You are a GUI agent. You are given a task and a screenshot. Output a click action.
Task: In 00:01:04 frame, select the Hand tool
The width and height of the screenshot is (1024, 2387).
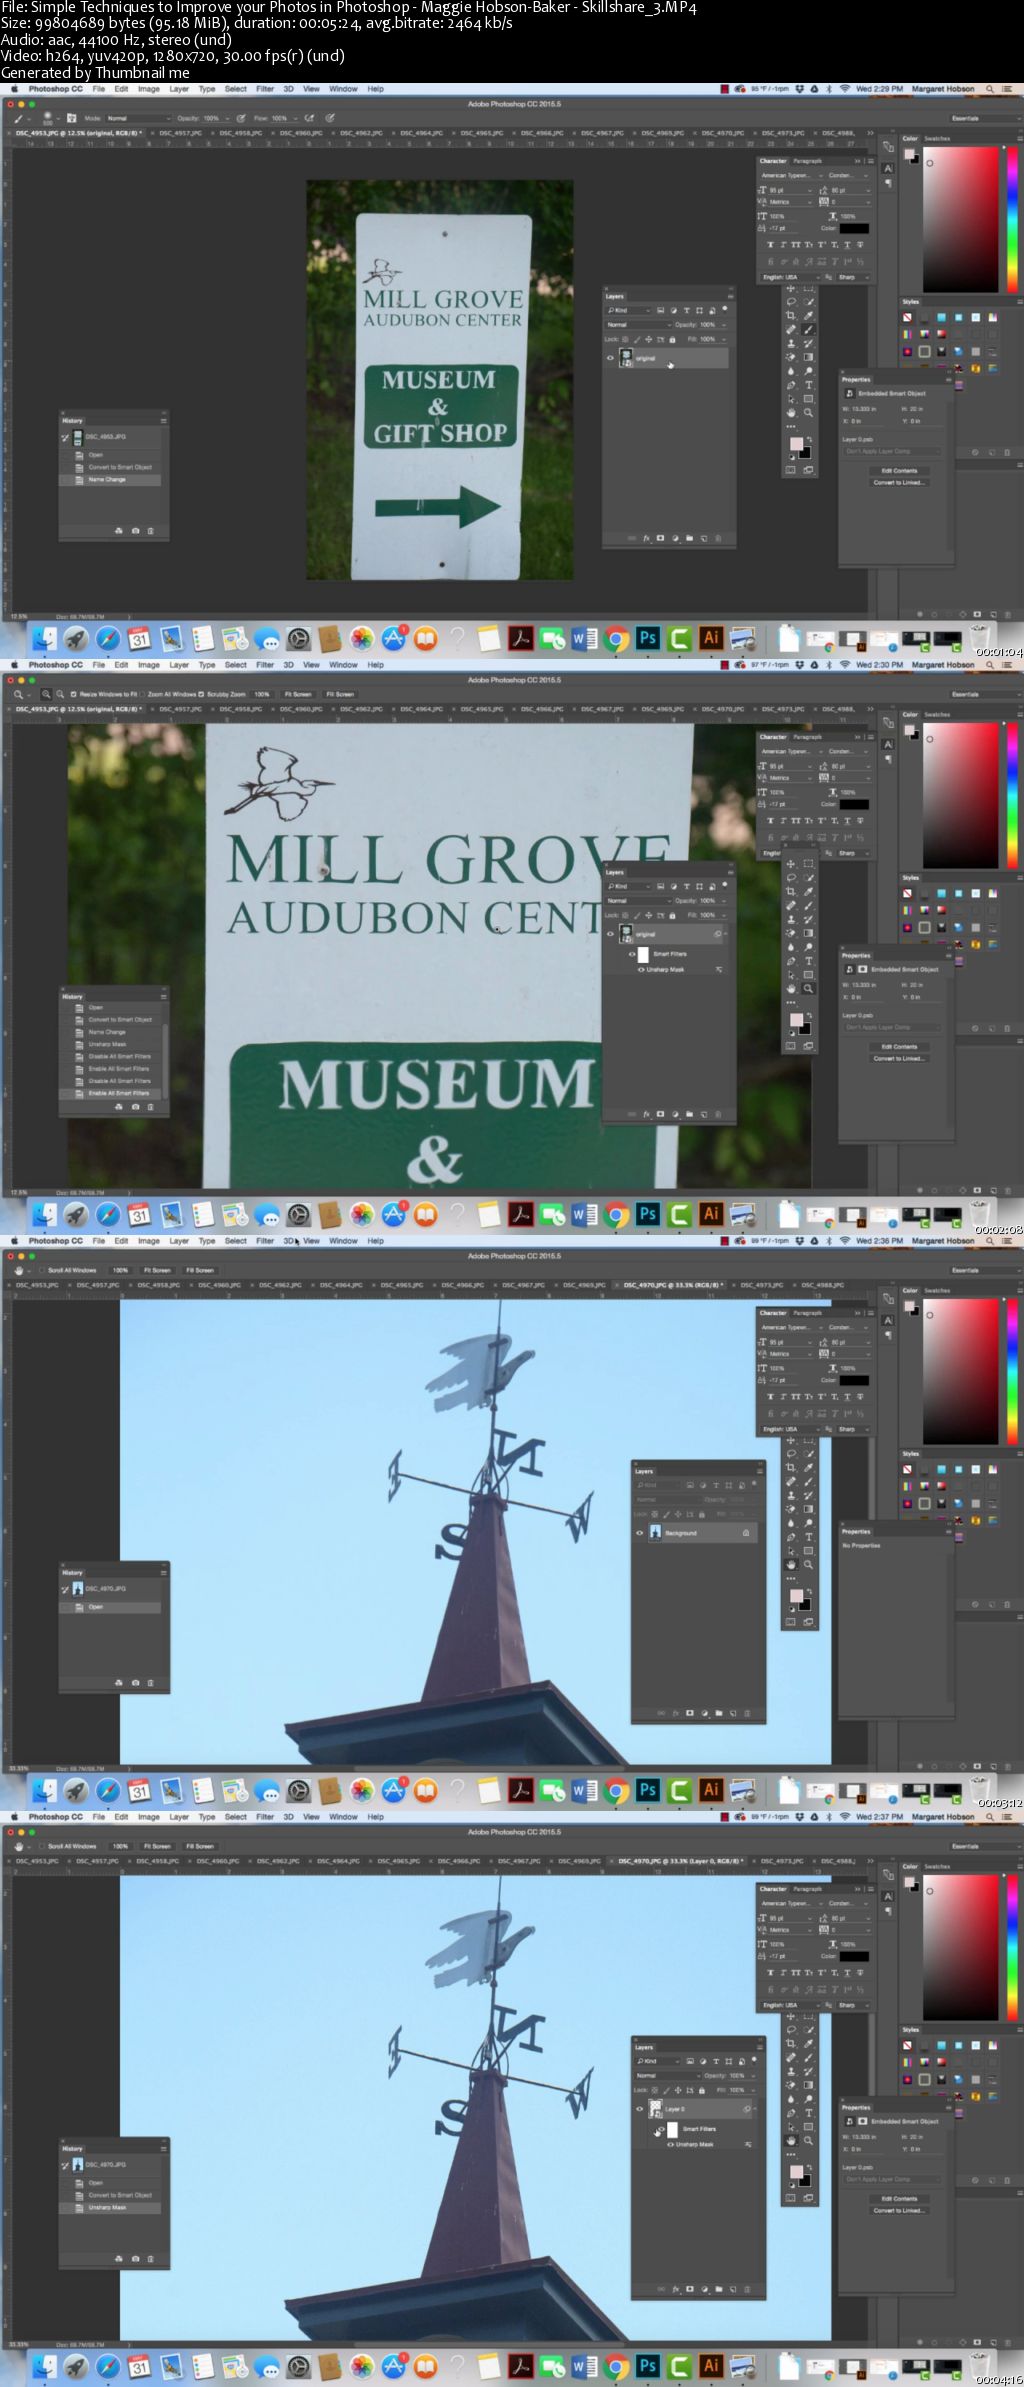[x=790, y=412]
